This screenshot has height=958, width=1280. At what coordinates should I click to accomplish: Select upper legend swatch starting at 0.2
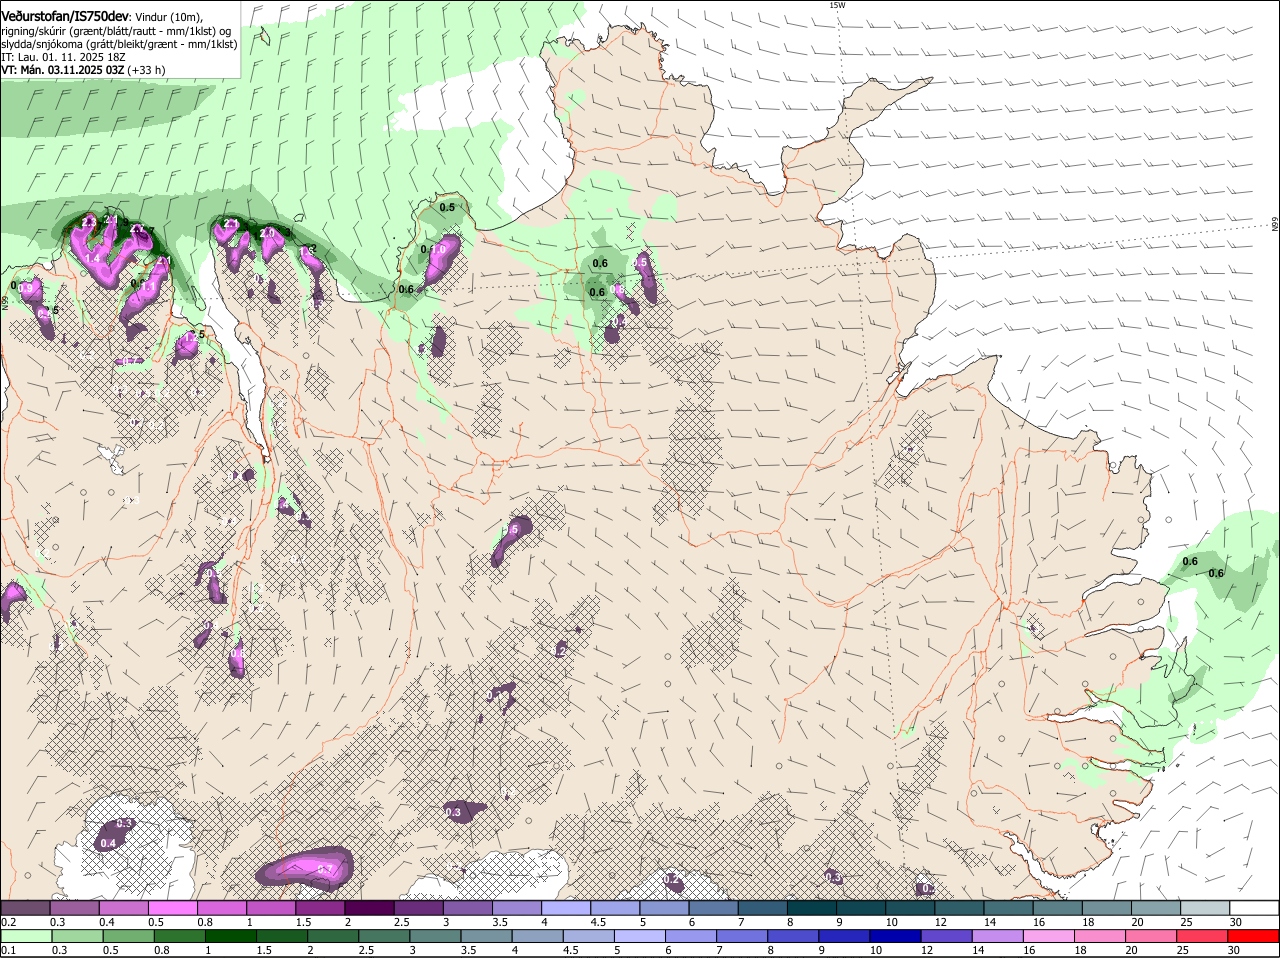click(25, 907)
